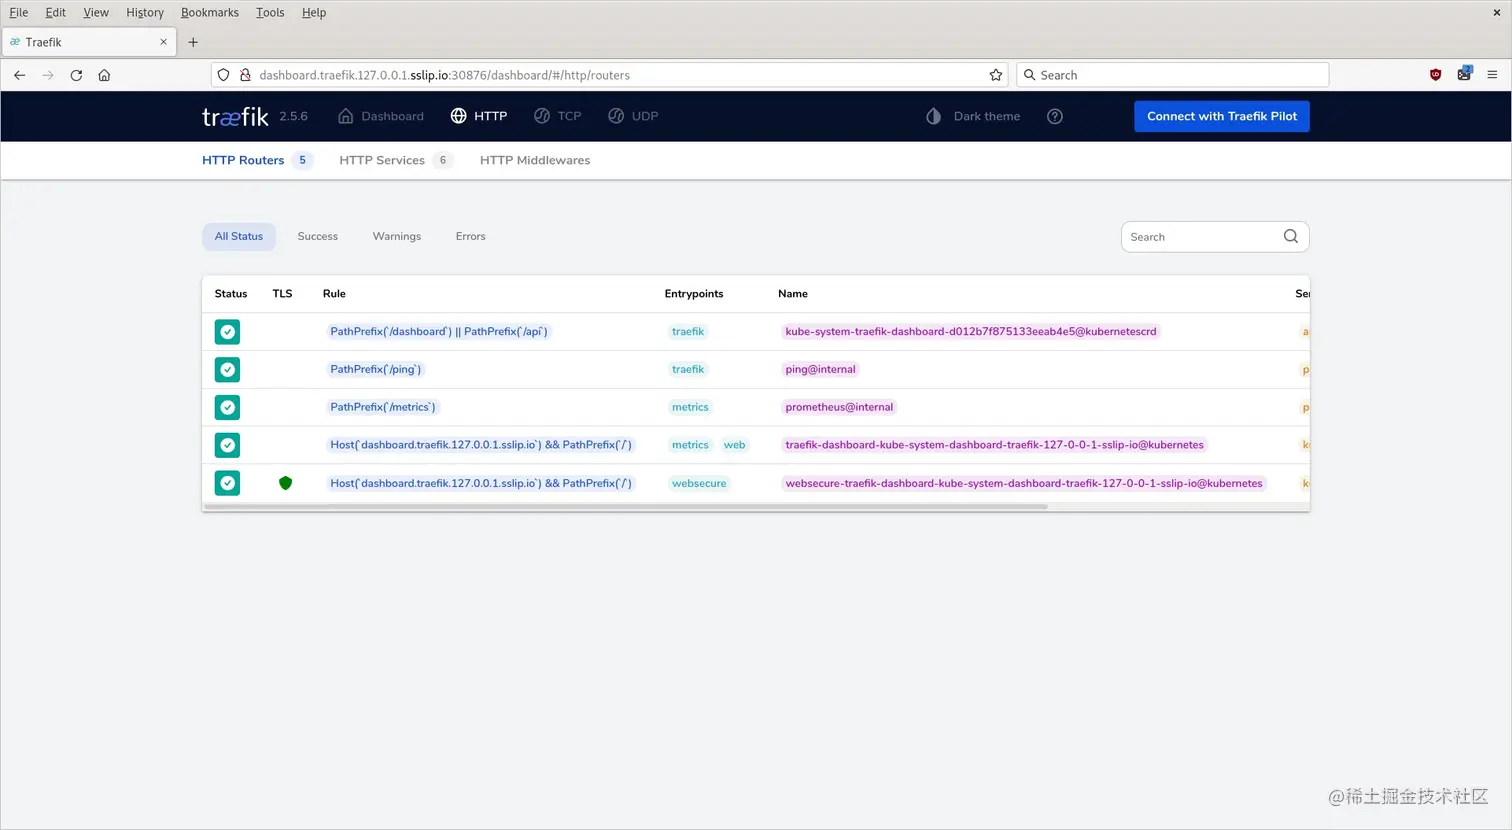1512x830 pixels.
Task: Open the Tools menu
Action: tap(270, 12)
